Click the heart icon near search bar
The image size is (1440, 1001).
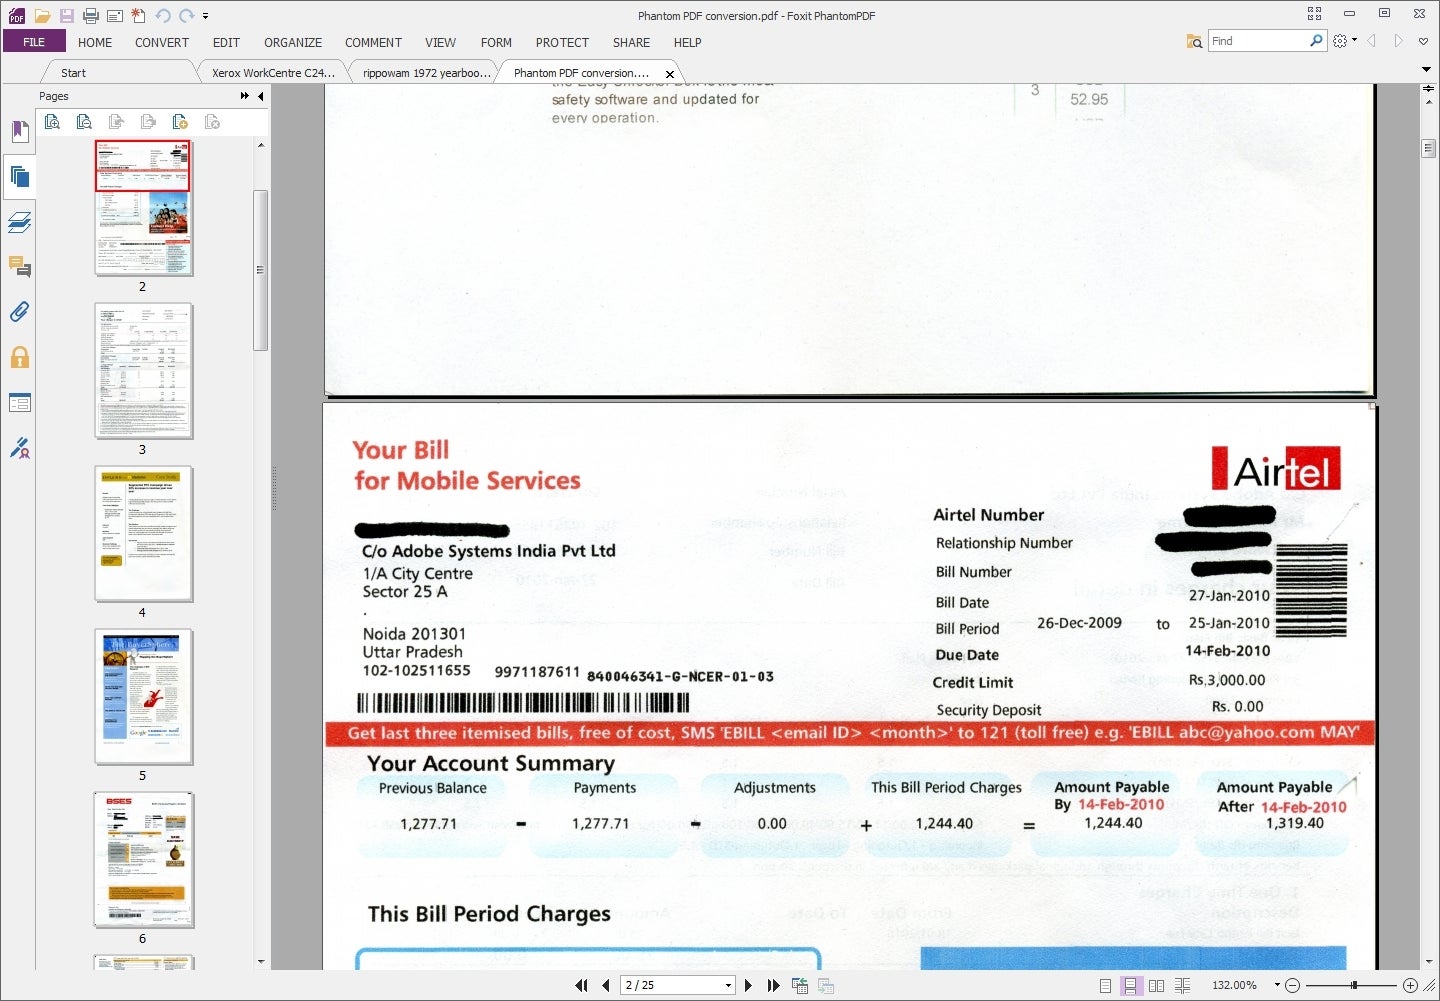click(x=1423, y=41)
